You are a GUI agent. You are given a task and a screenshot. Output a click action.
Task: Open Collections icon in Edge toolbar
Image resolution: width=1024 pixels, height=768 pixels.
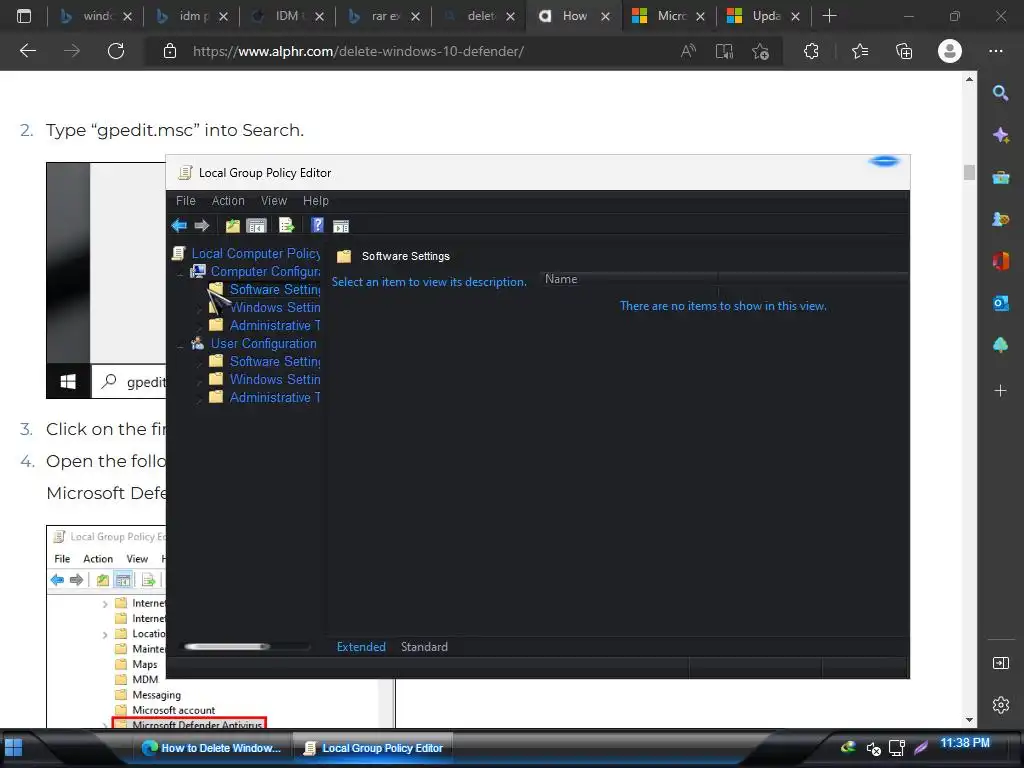[x=904, y=51]
